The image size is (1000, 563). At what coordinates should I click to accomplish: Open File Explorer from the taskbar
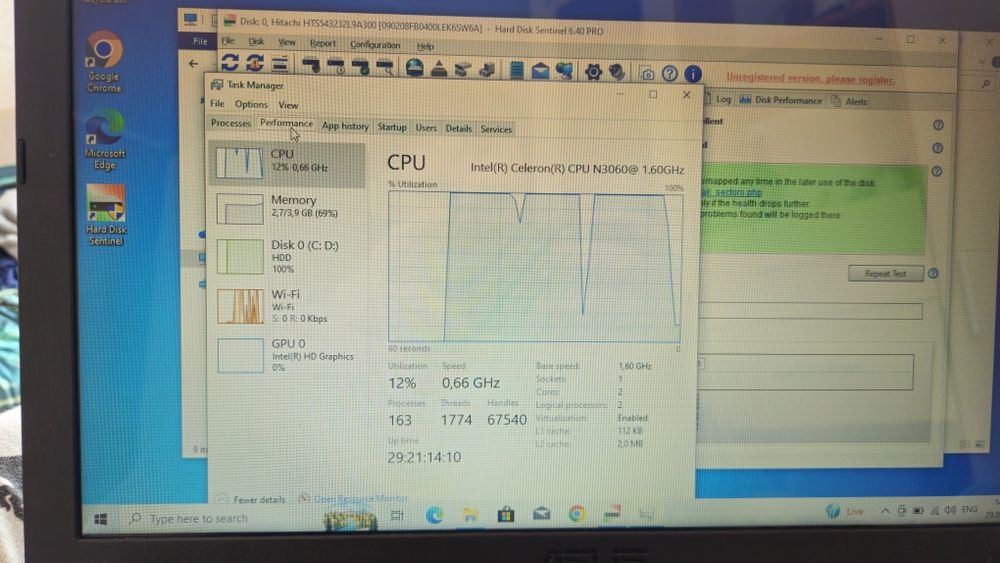[x=471, y=515]
